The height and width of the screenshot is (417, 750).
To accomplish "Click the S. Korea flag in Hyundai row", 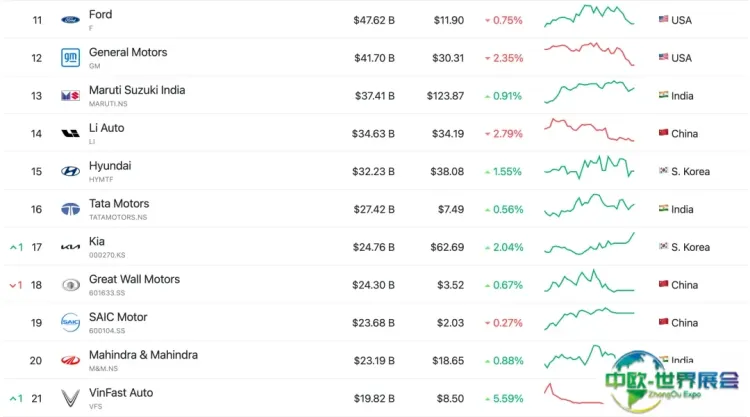I will (x=663, y=171).
